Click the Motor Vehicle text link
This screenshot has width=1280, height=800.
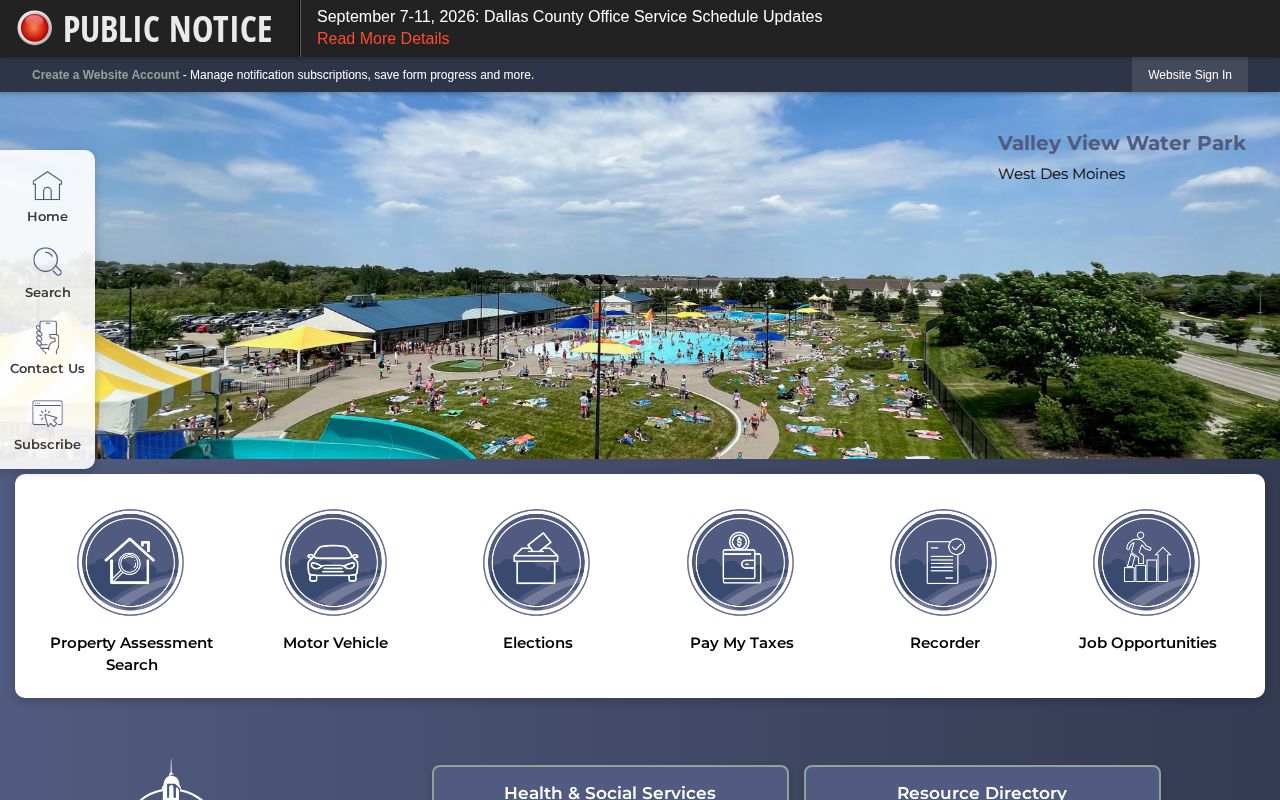(335, 643)
